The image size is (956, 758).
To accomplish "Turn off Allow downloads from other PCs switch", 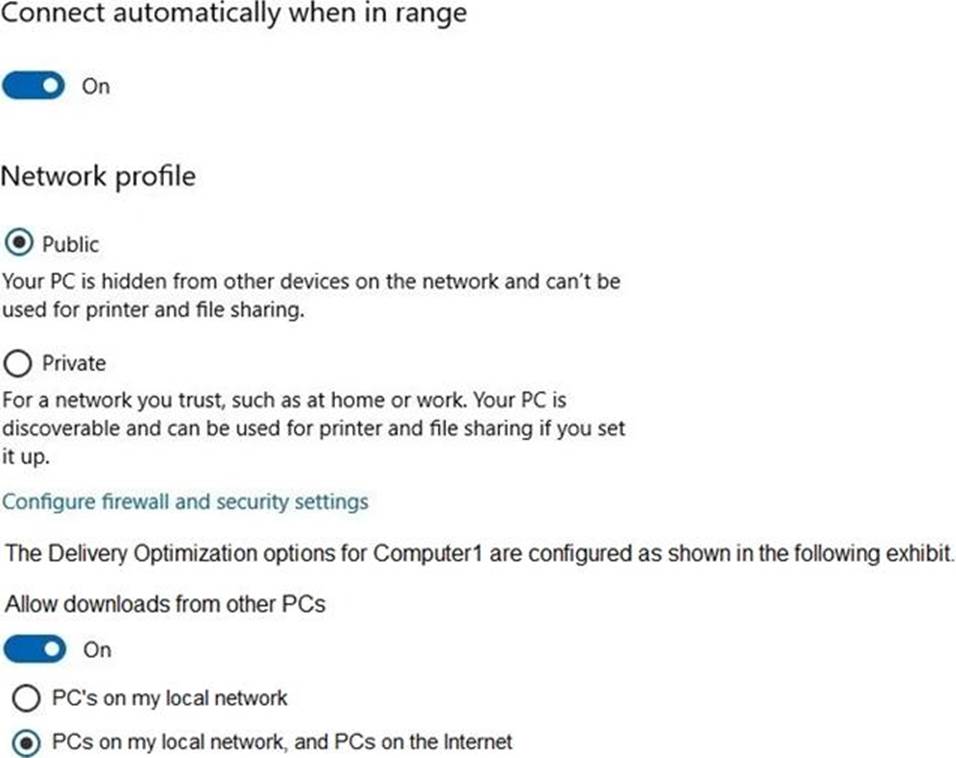I will tap(34, 650).
